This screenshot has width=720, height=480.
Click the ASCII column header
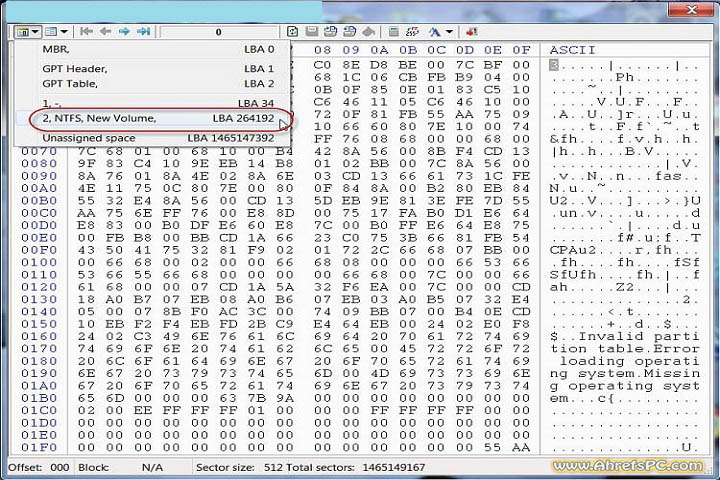572,50
